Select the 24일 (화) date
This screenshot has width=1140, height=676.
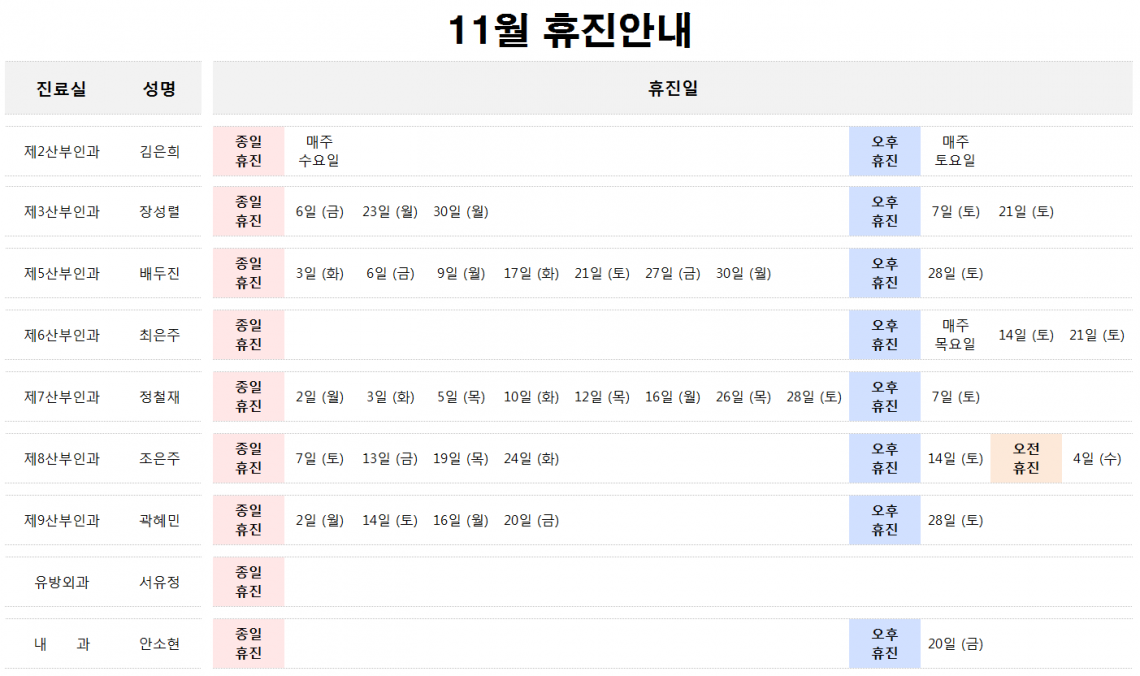coord(531,459)
